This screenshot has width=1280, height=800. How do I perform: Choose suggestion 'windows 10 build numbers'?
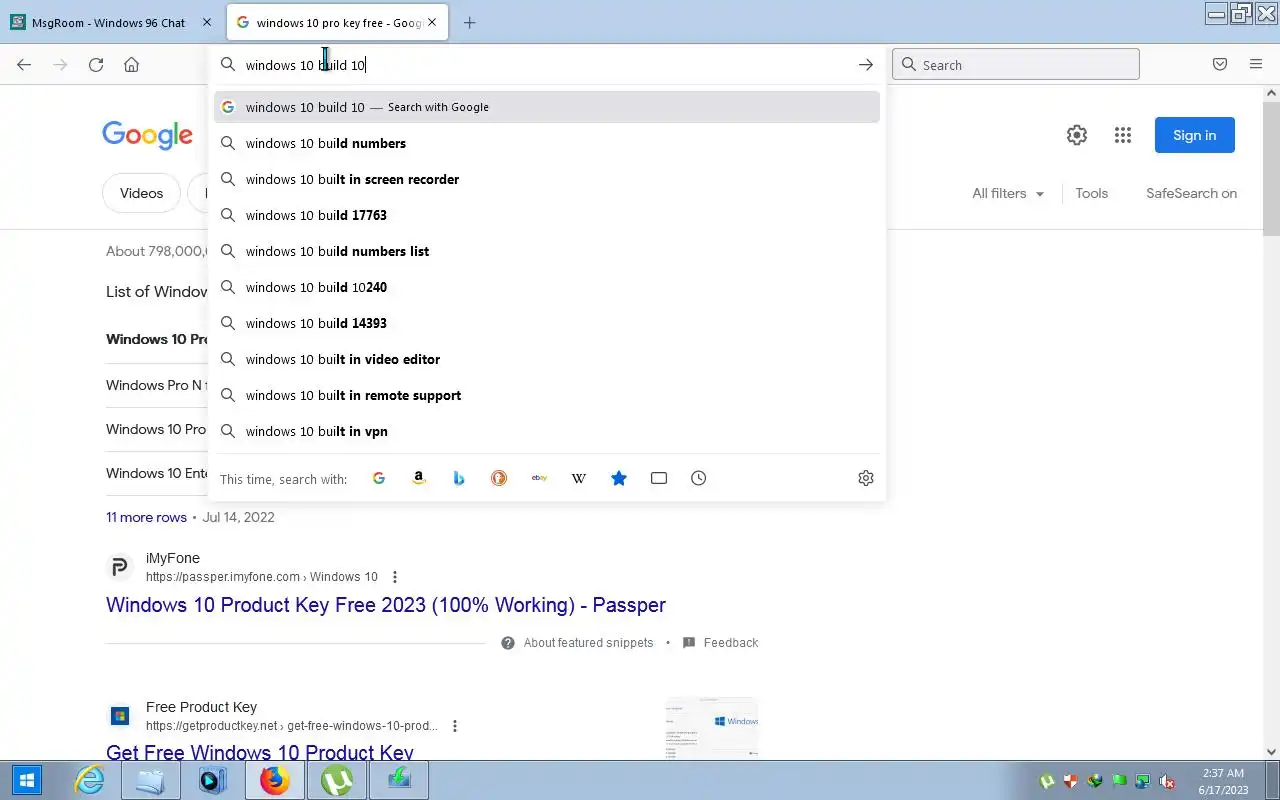[x=547, y=143]
